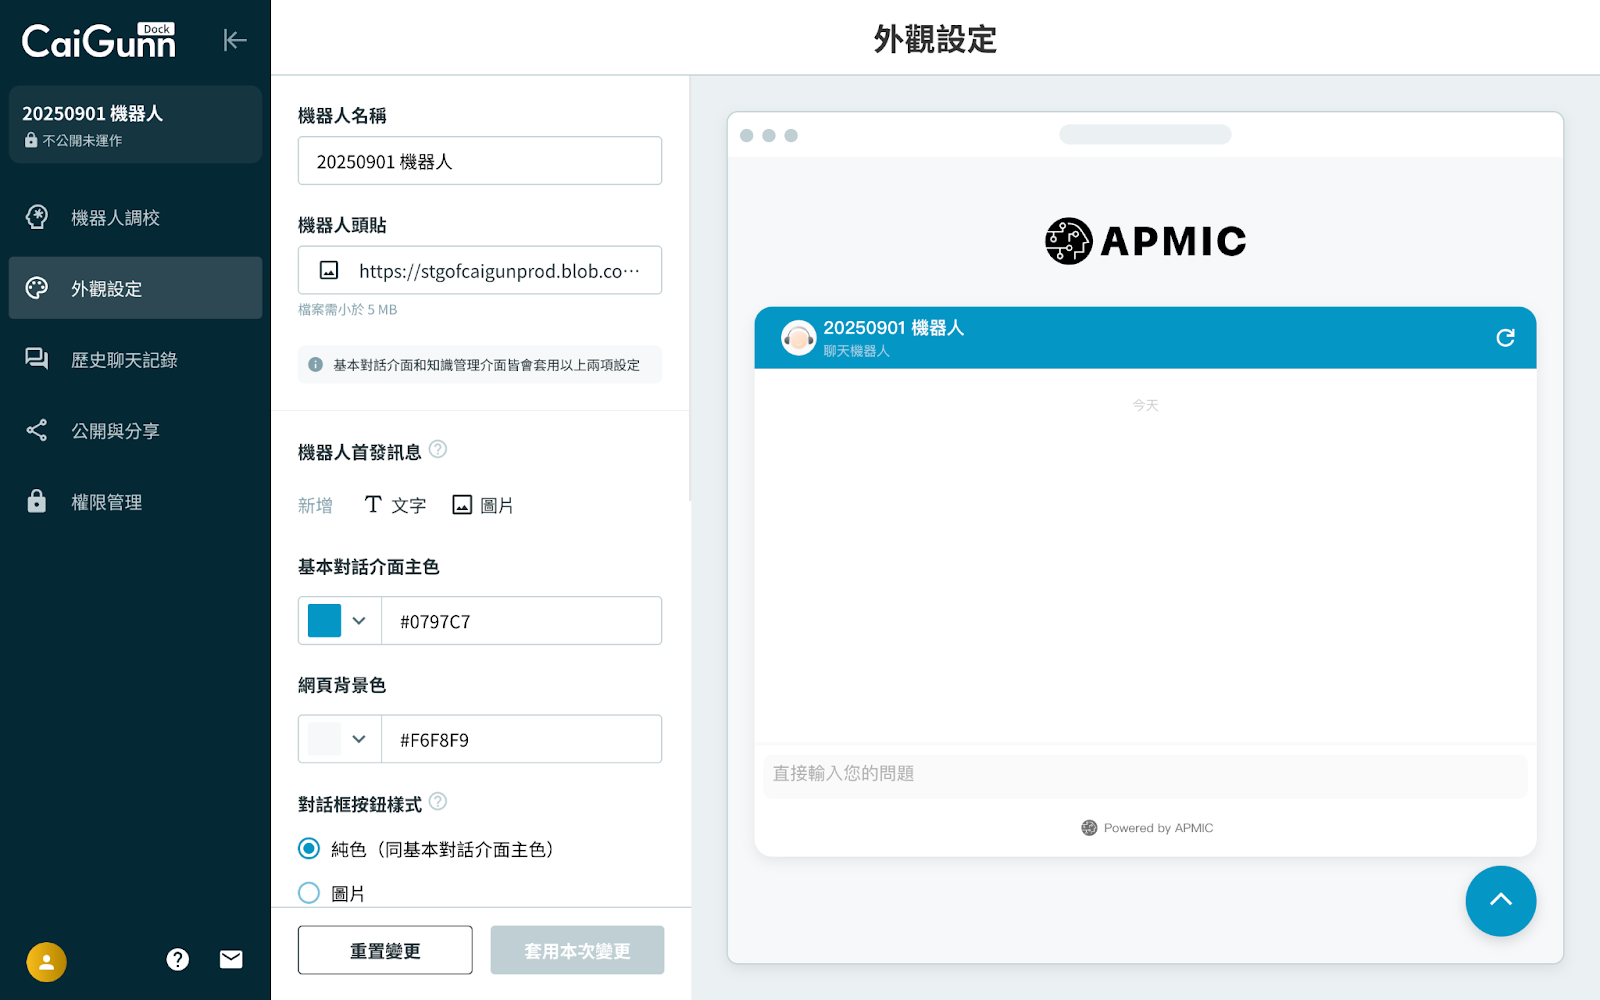
Task: Expand the 基本對話介面主色 color dropdown
Action: click(x=359, y=621)
